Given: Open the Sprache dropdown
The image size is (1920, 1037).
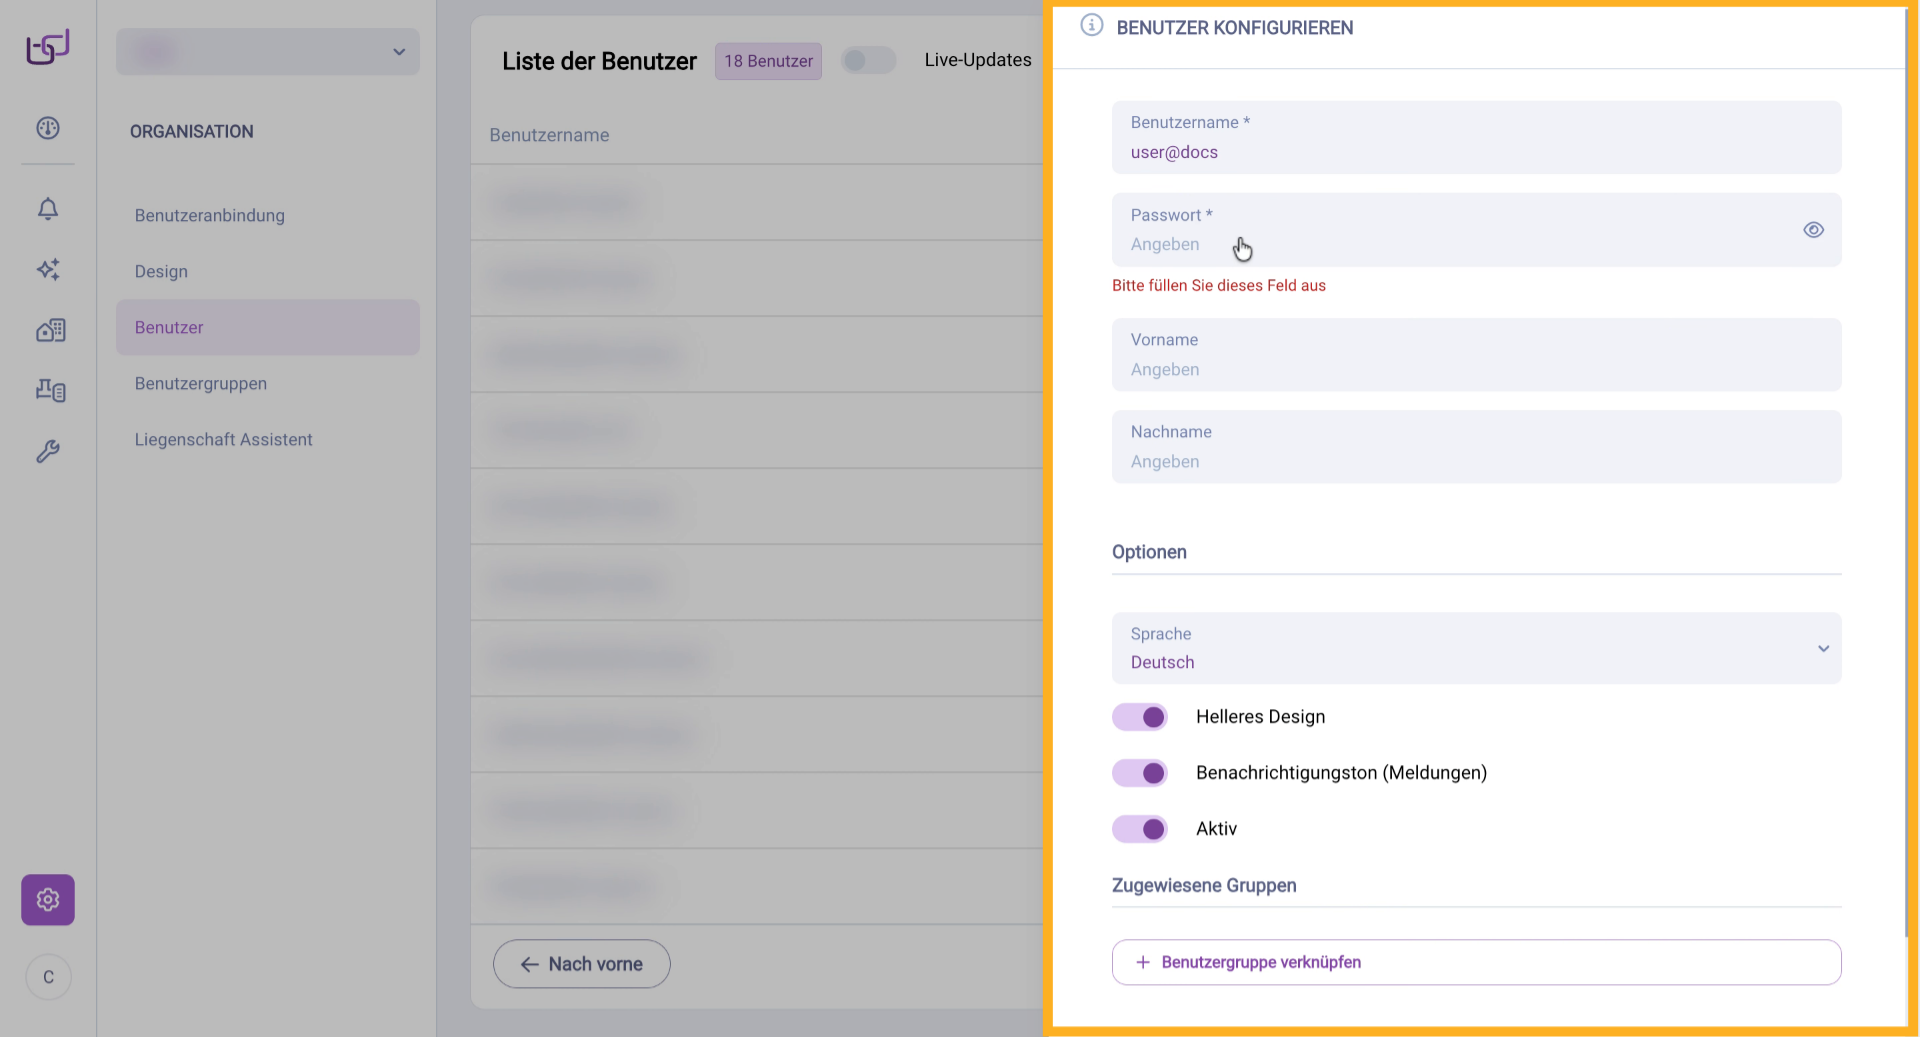Looking at the screenshot, I should point(1476,648).
